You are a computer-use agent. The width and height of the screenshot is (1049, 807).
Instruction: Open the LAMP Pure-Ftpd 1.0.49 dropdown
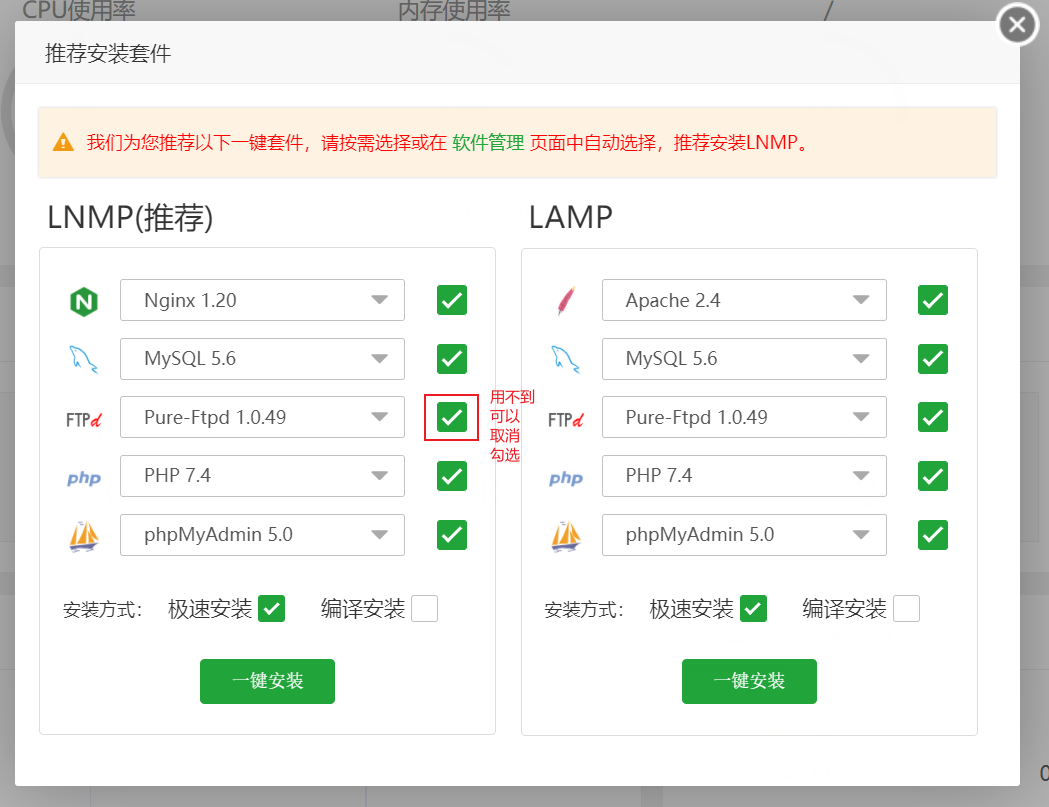point(744,418)
